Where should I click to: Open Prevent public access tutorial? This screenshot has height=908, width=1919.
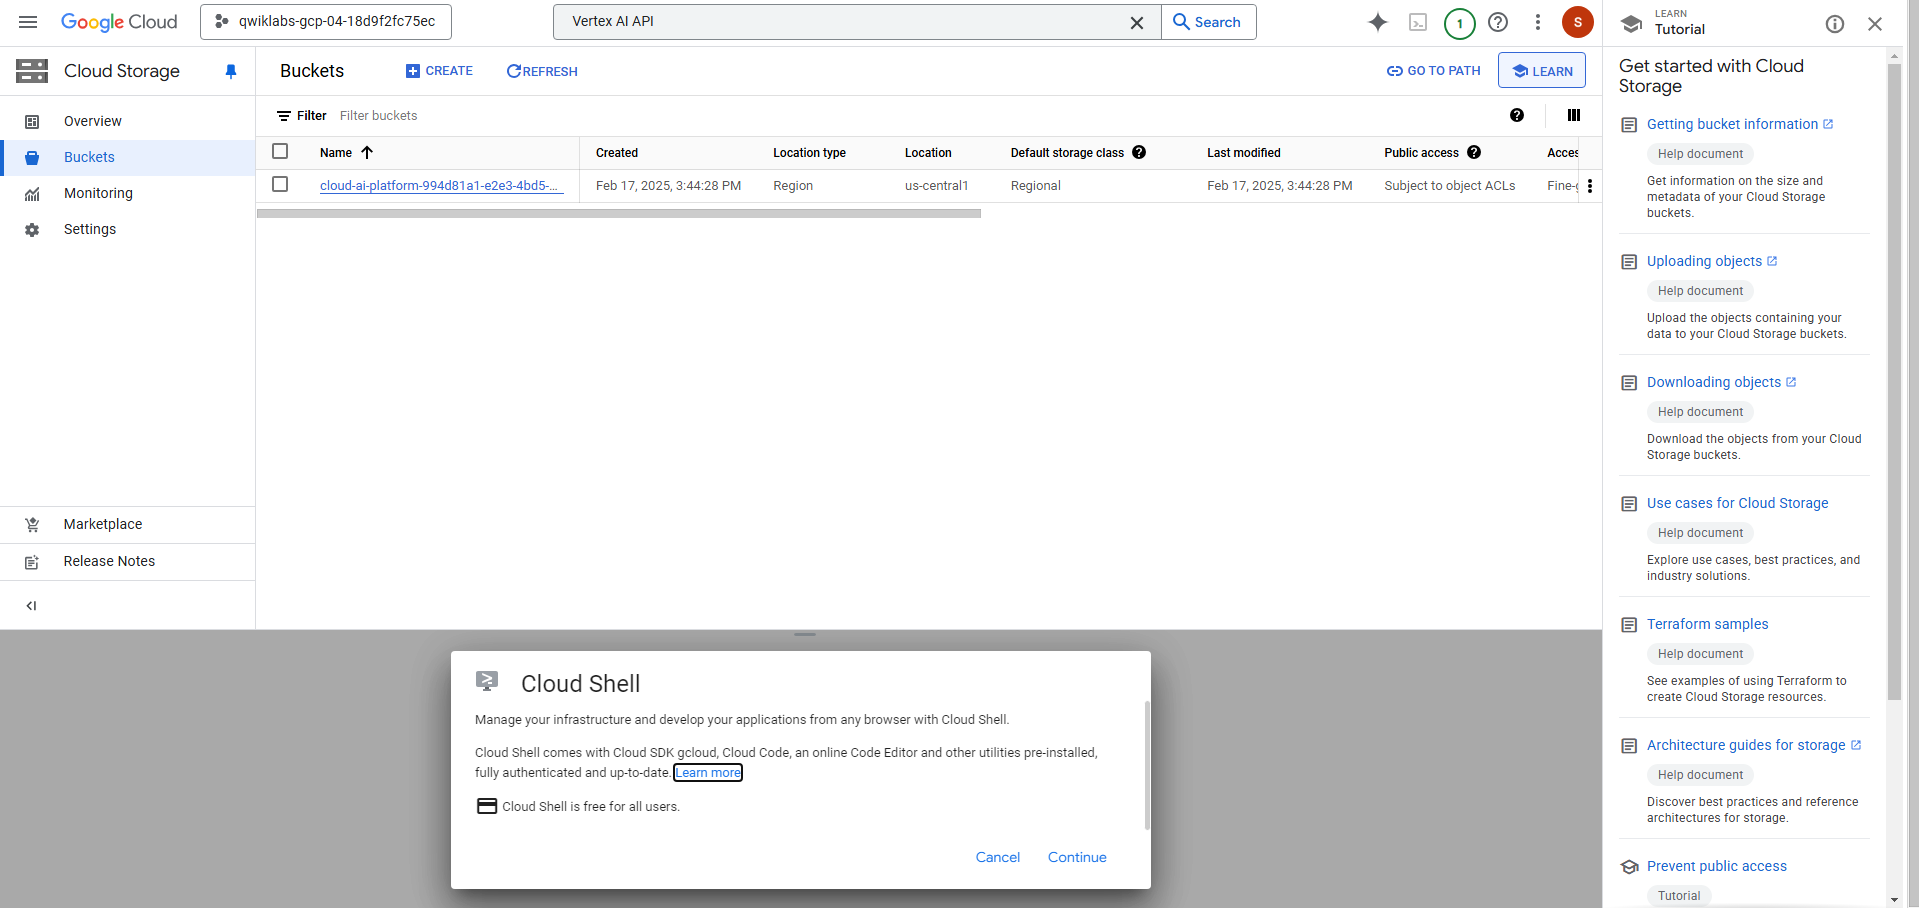pyautogui.click(x=1716, y=866)
